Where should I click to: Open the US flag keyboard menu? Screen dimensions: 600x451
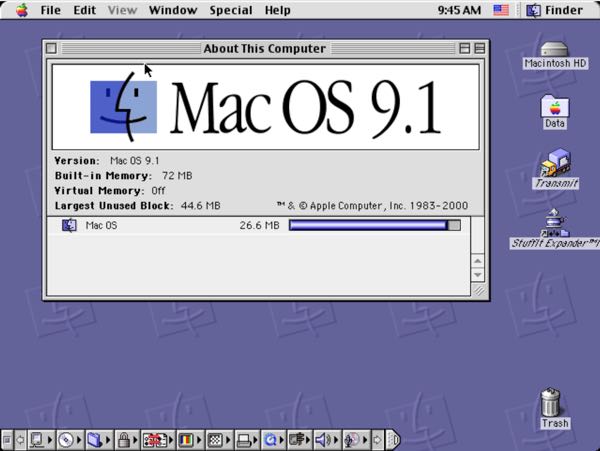(501, 10)
